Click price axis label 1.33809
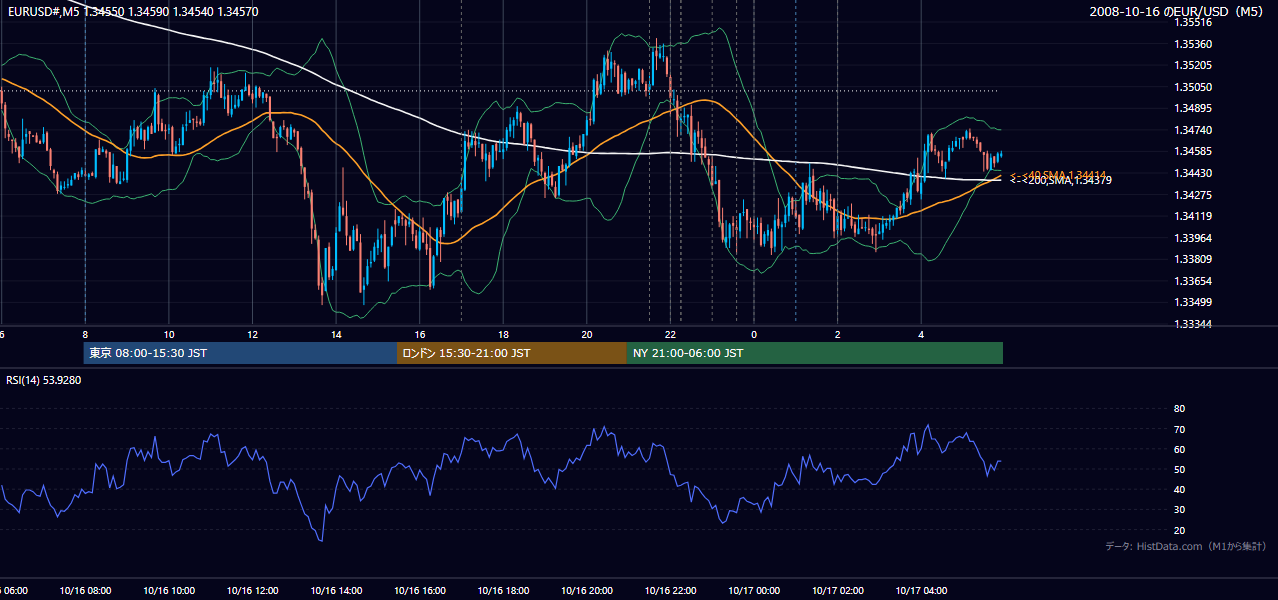This screenshot has height=600, width=1278. tap(1192, 259)
